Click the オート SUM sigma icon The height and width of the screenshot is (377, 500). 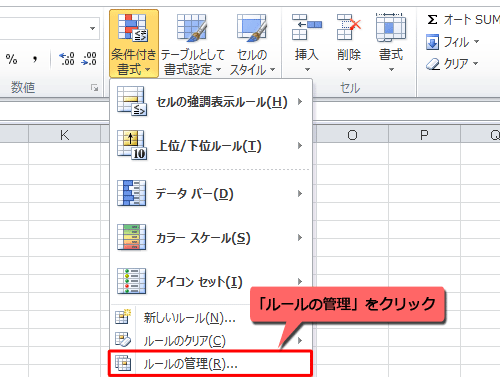(432, 20)
